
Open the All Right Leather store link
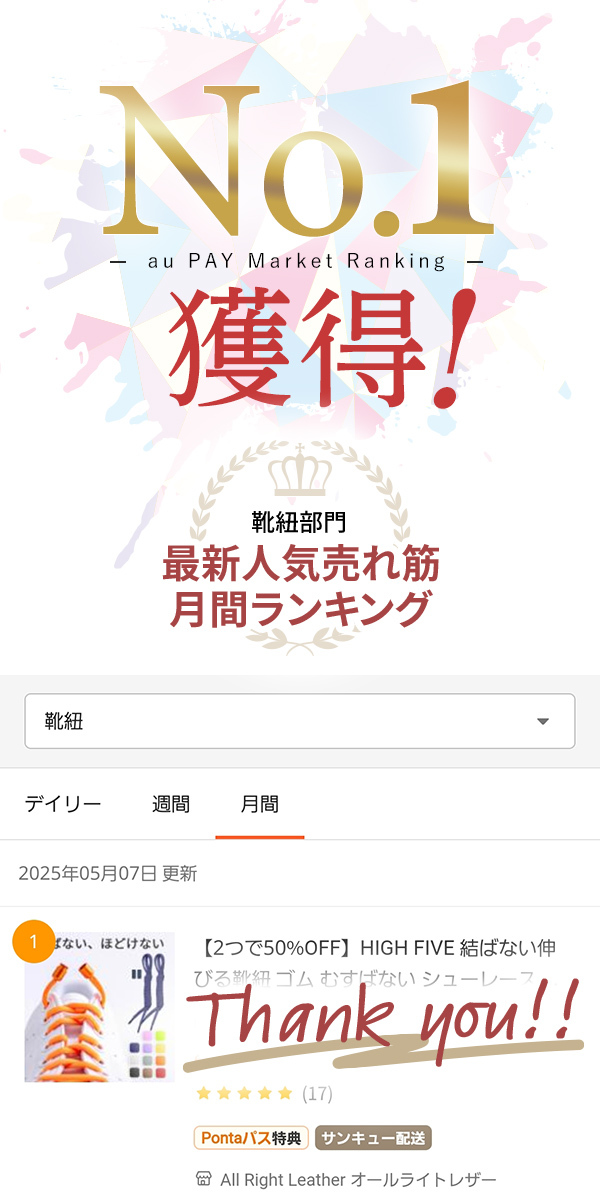coord(358,1179)
